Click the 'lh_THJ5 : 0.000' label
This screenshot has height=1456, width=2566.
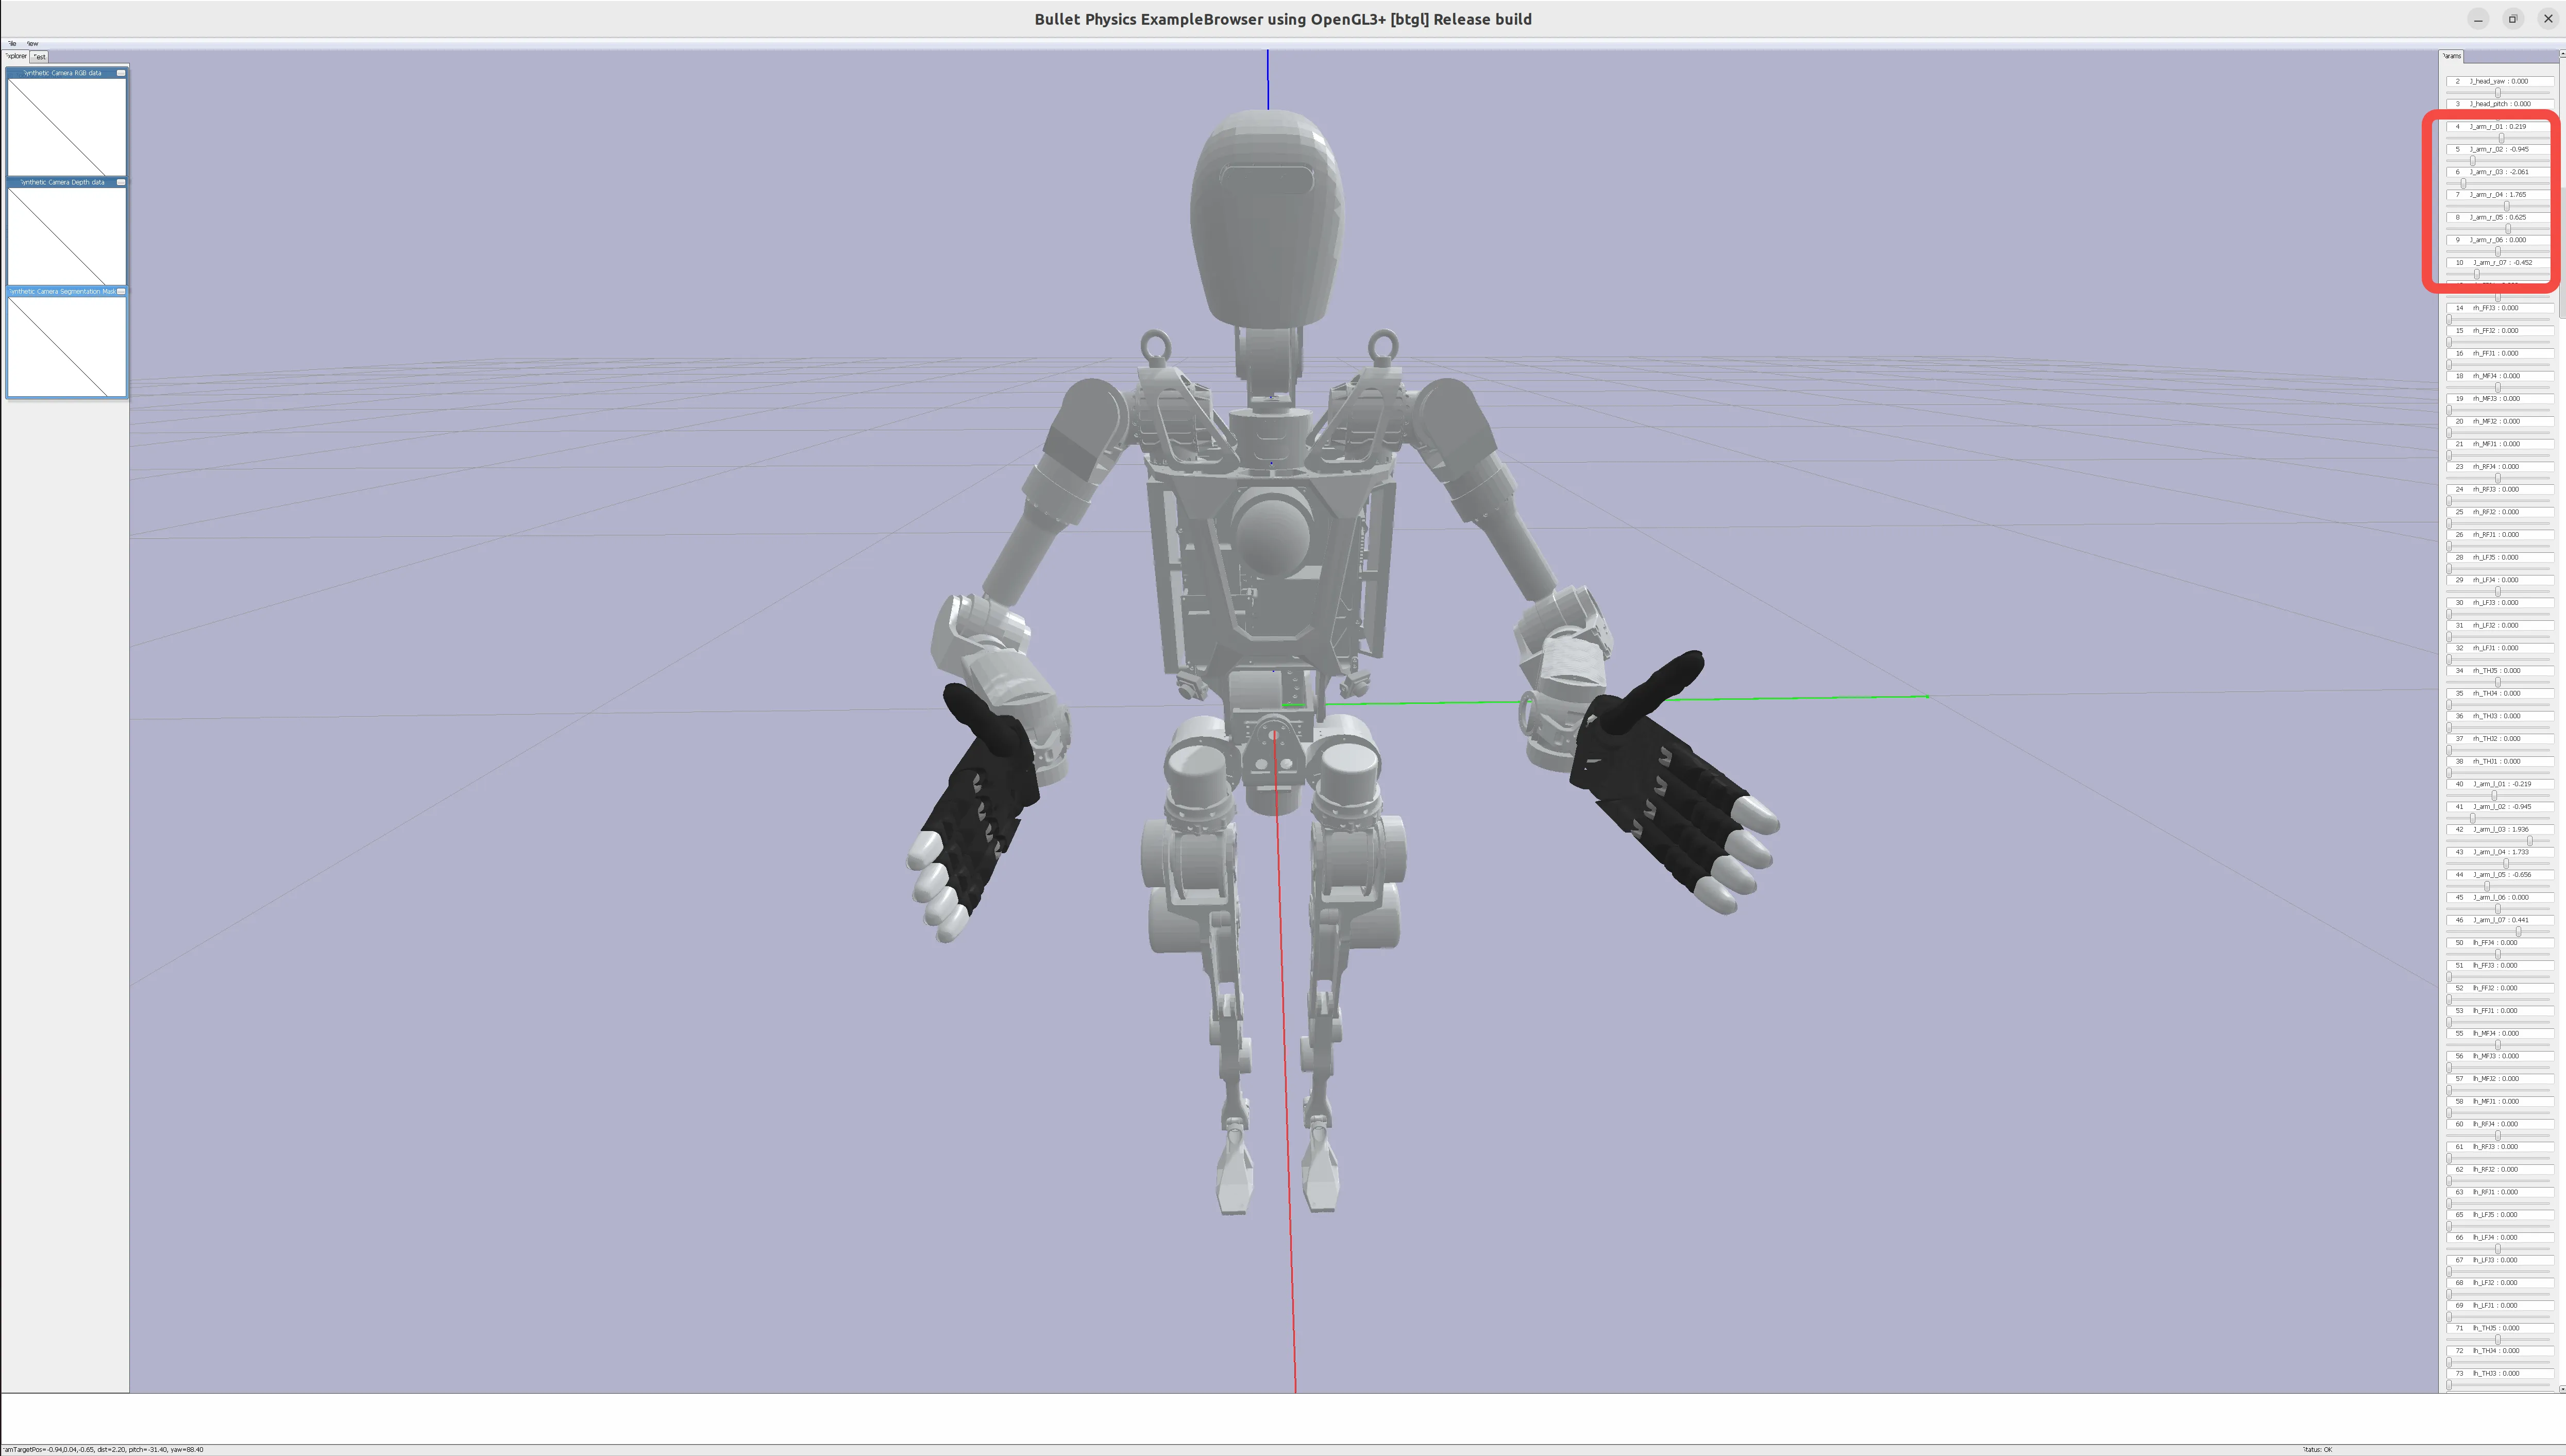(2496, 1328)
